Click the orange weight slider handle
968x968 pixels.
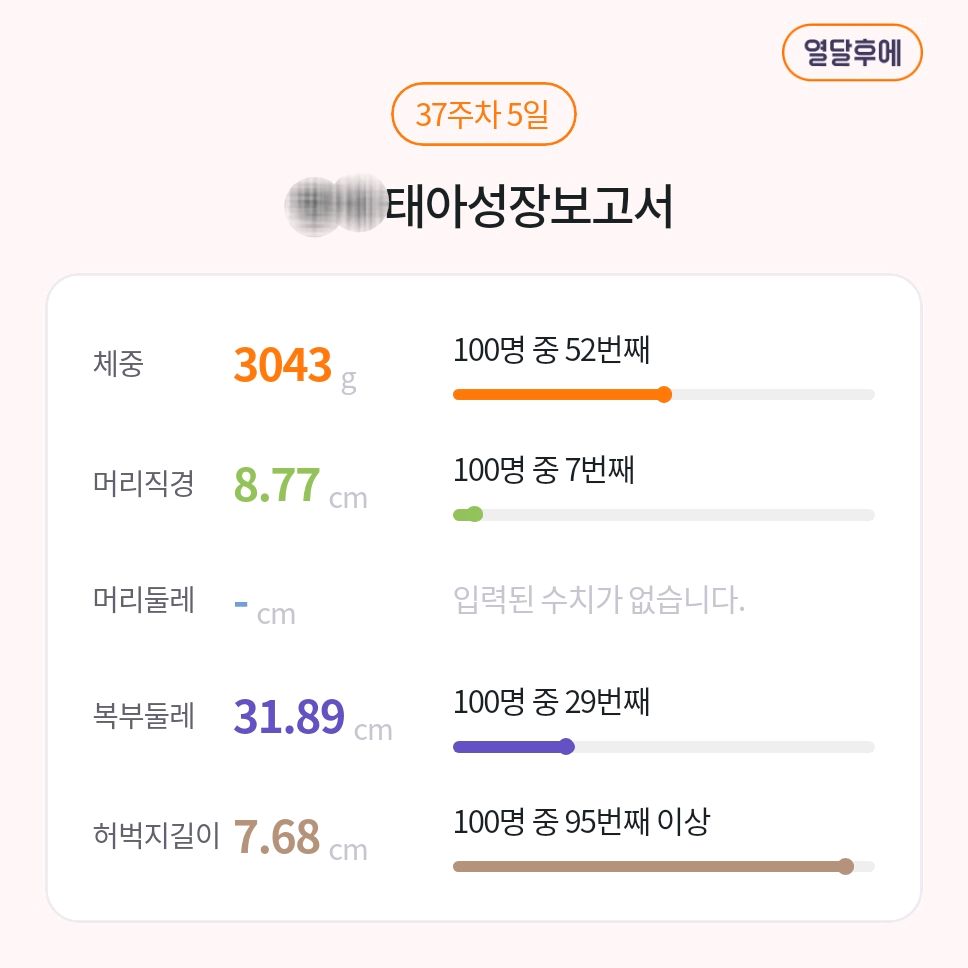[x=664, y=394]
